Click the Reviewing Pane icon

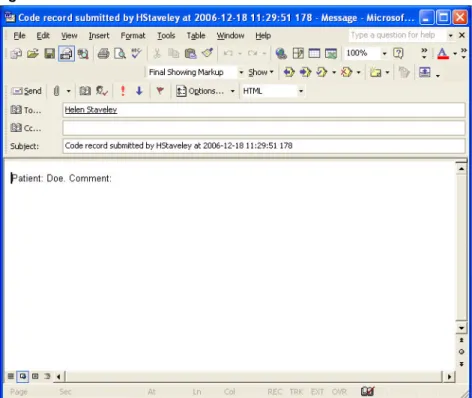425,72
